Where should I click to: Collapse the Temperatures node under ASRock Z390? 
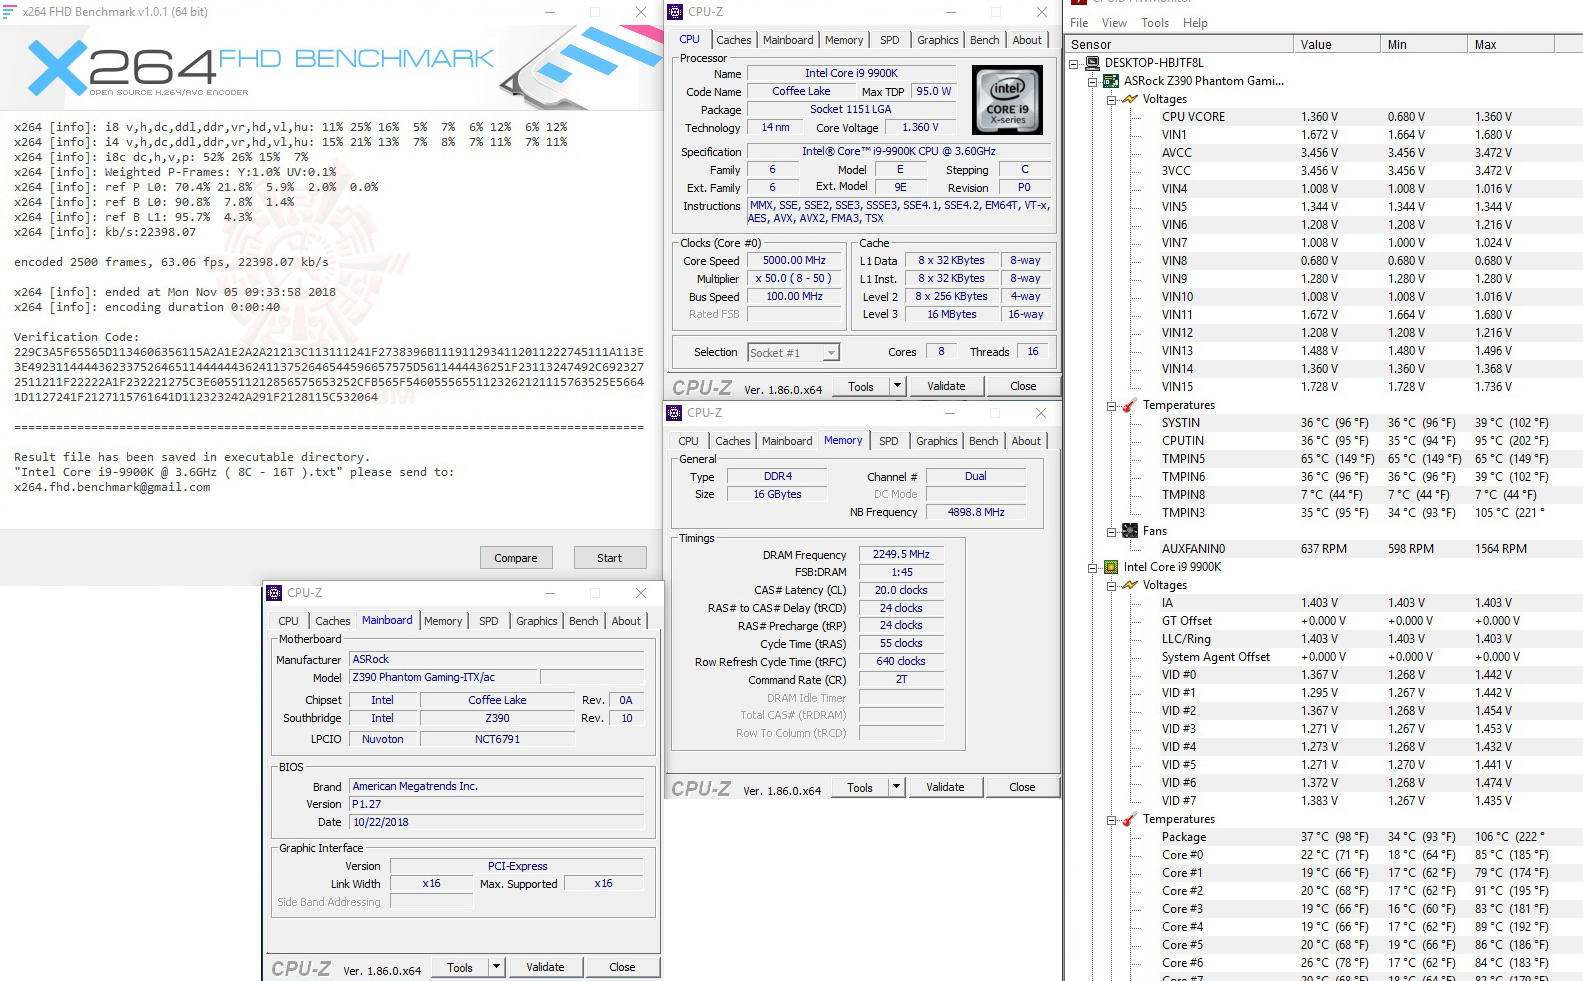[x=1111, y=405]
